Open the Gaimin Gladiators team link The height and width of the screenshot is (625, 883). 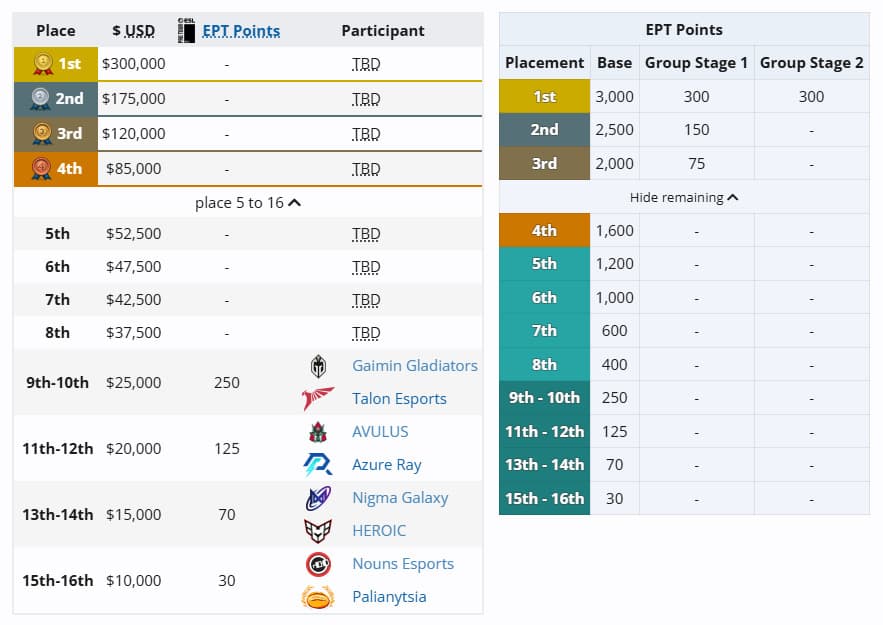click(x=414, y=366)
